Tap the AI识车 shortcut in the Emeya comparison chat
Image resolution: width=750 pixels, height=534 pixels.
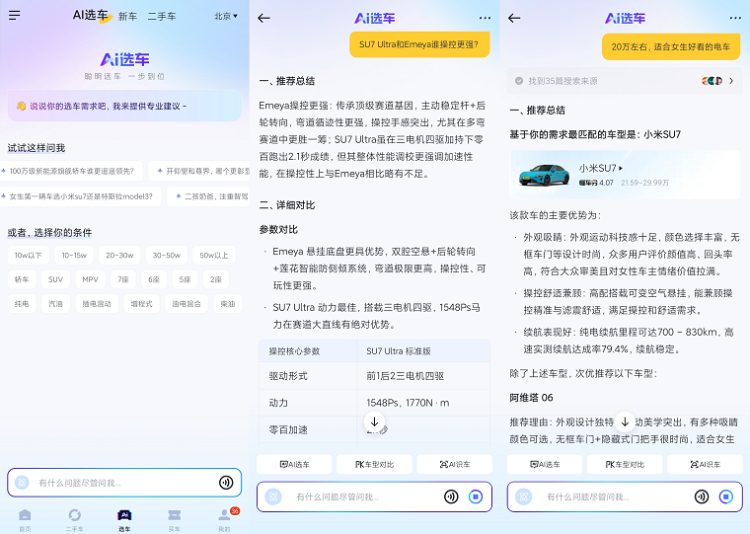pyautogui.click(x=454, y=464)
